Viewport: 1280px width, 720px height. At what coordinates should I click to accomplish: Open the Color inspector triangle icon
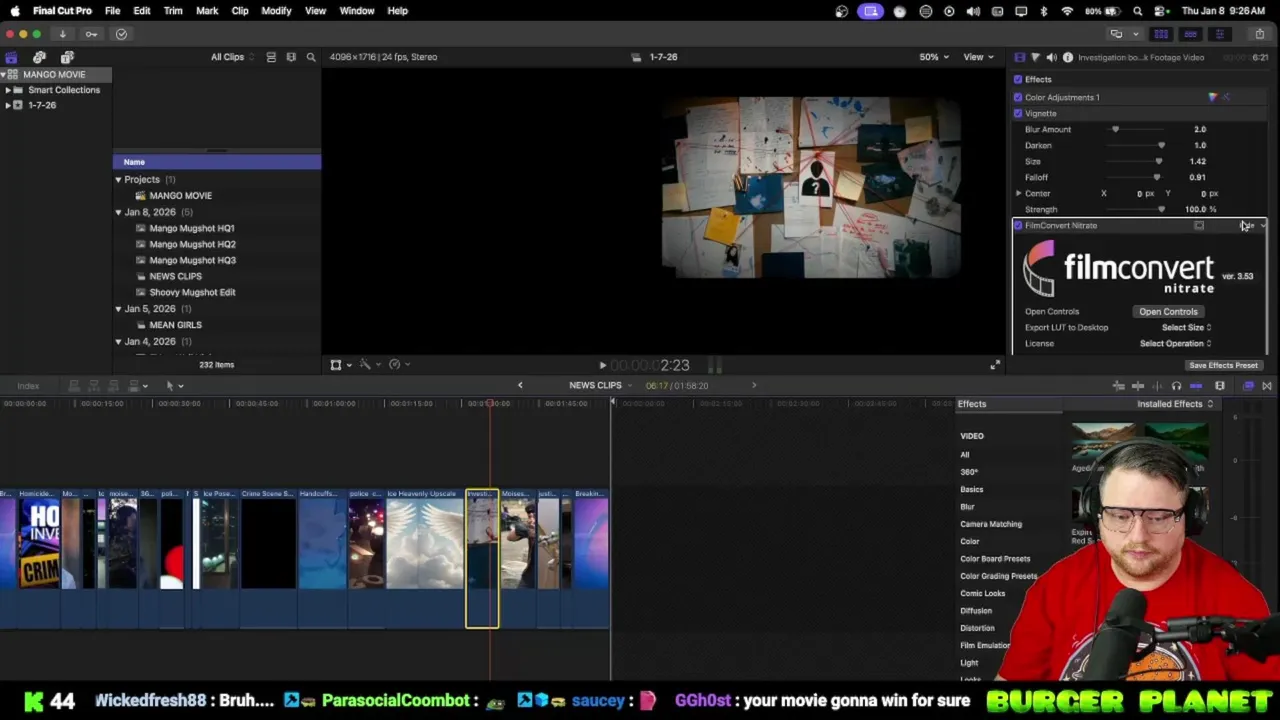1035,57
